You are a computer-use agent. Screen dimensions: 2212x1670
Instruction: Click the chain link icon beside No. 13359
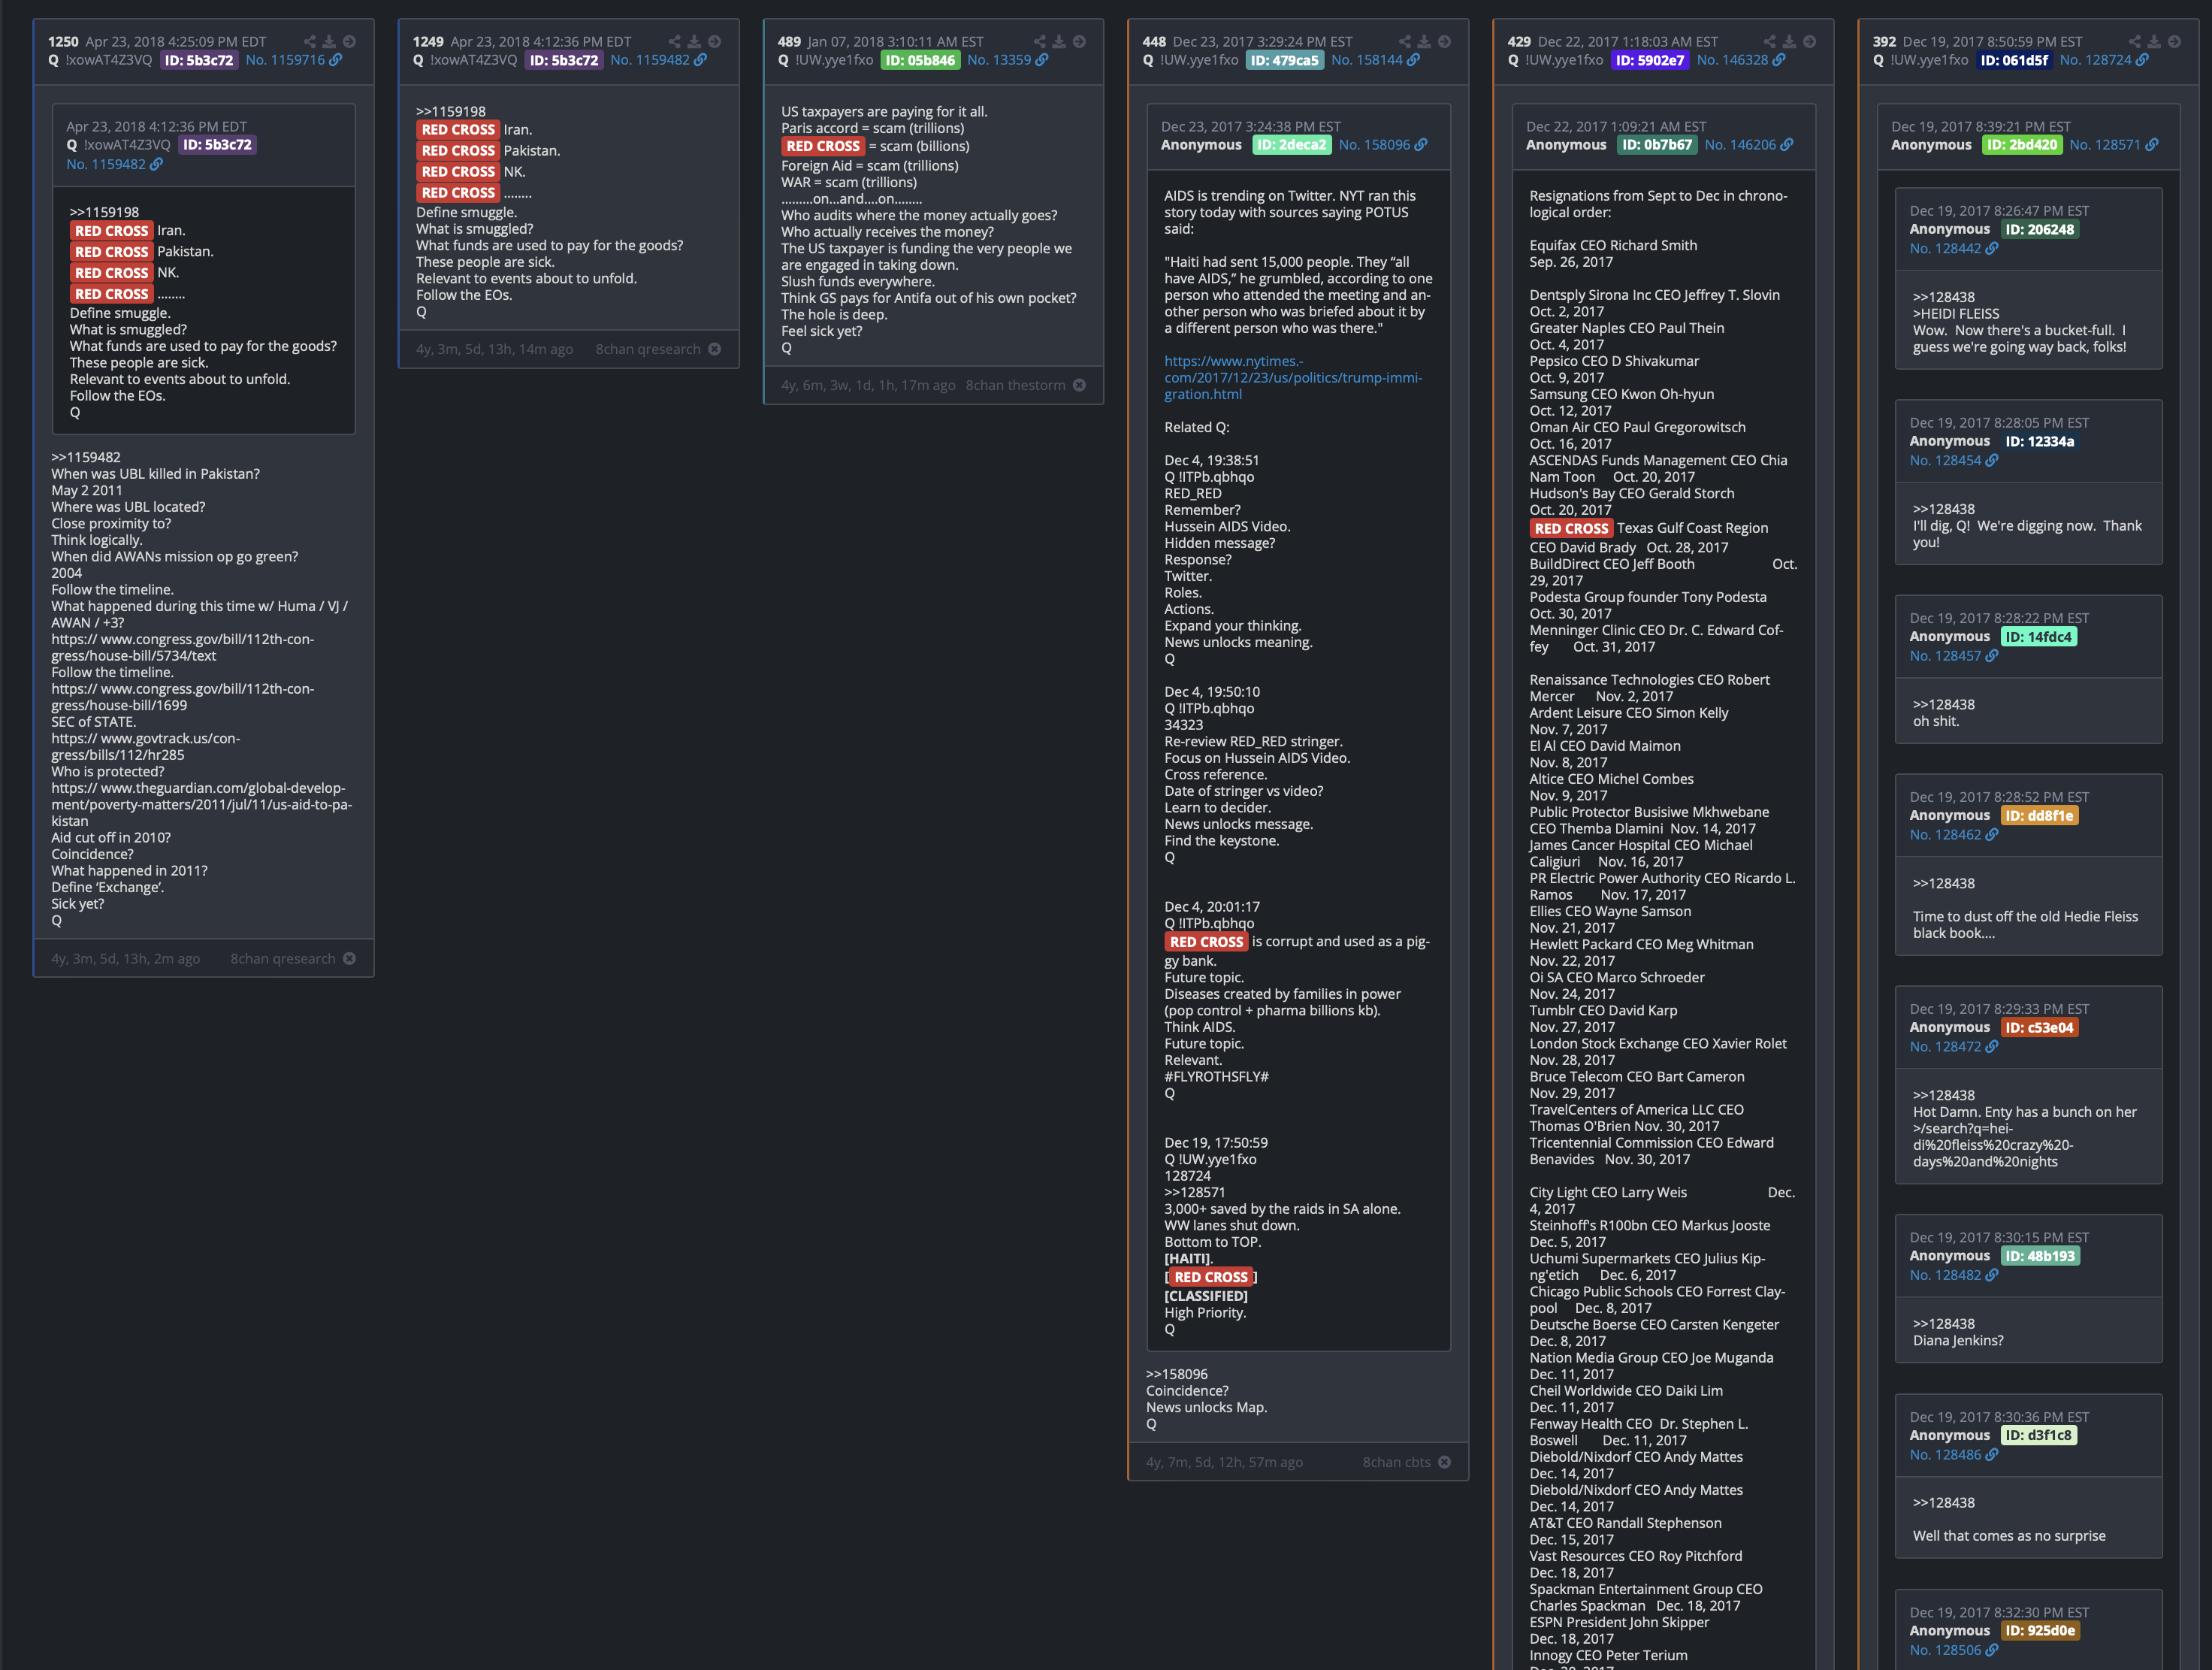click(x=1042, y=60)
